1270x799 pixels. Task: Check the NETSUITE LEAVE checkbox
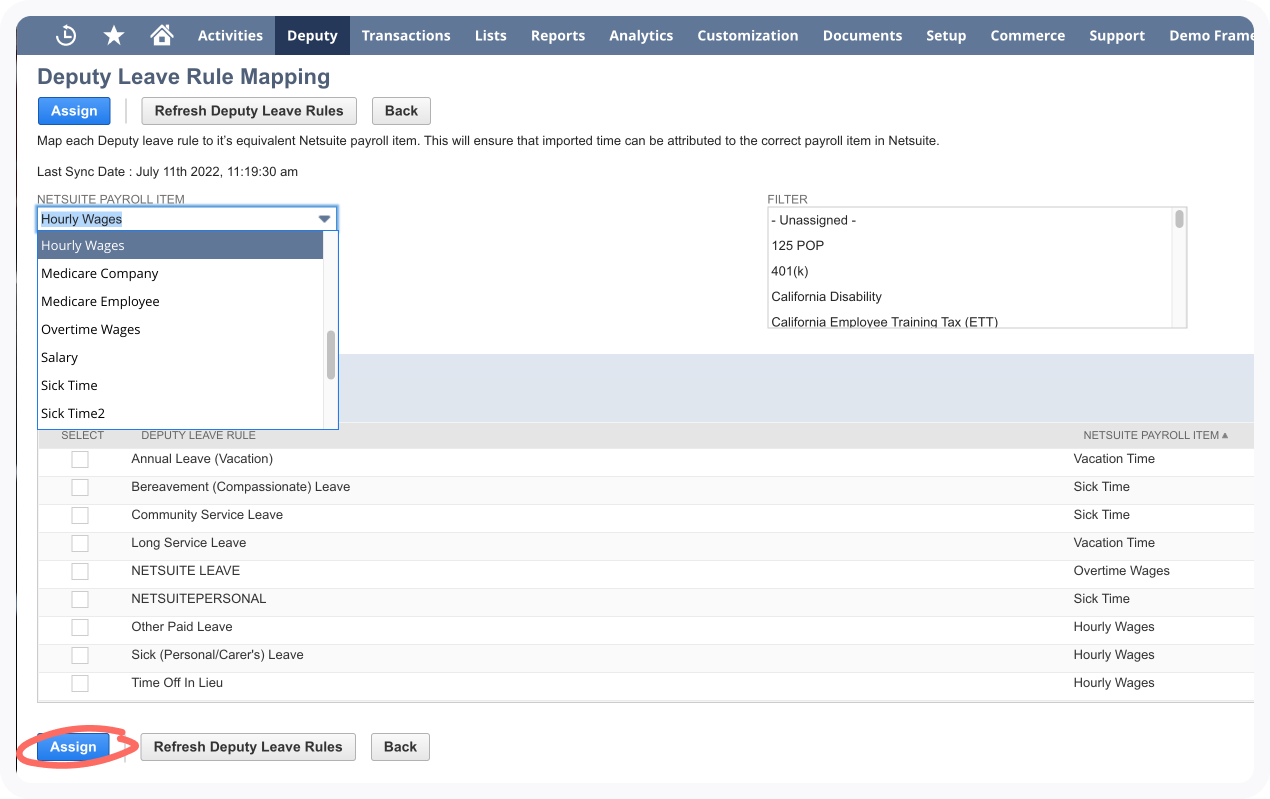[x=80, y=571]
